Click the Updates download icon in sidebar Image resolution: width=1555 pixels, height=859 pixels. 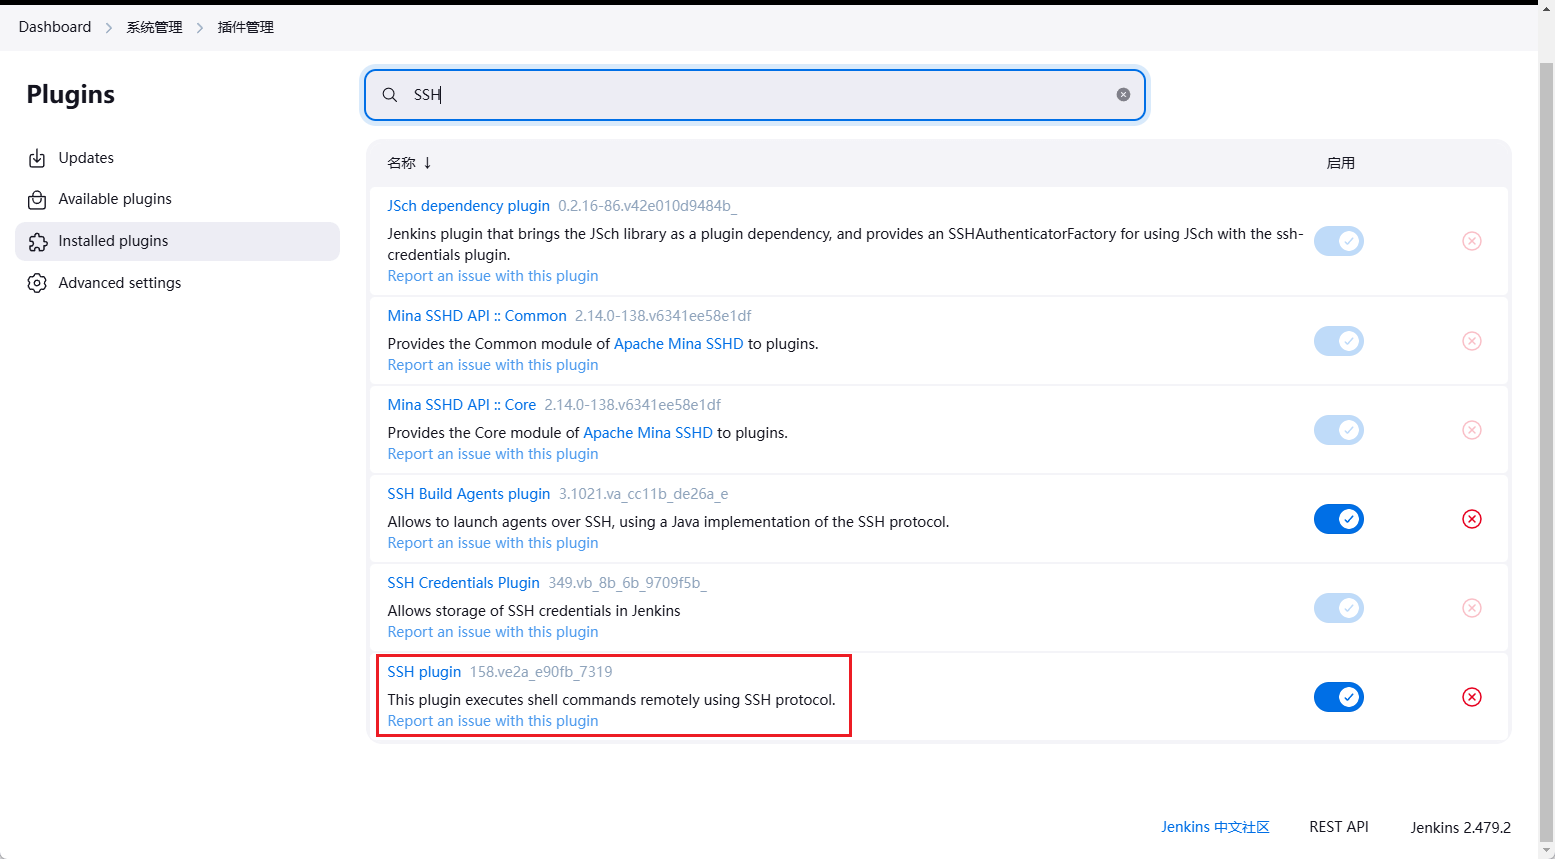(x=37, y=158)
